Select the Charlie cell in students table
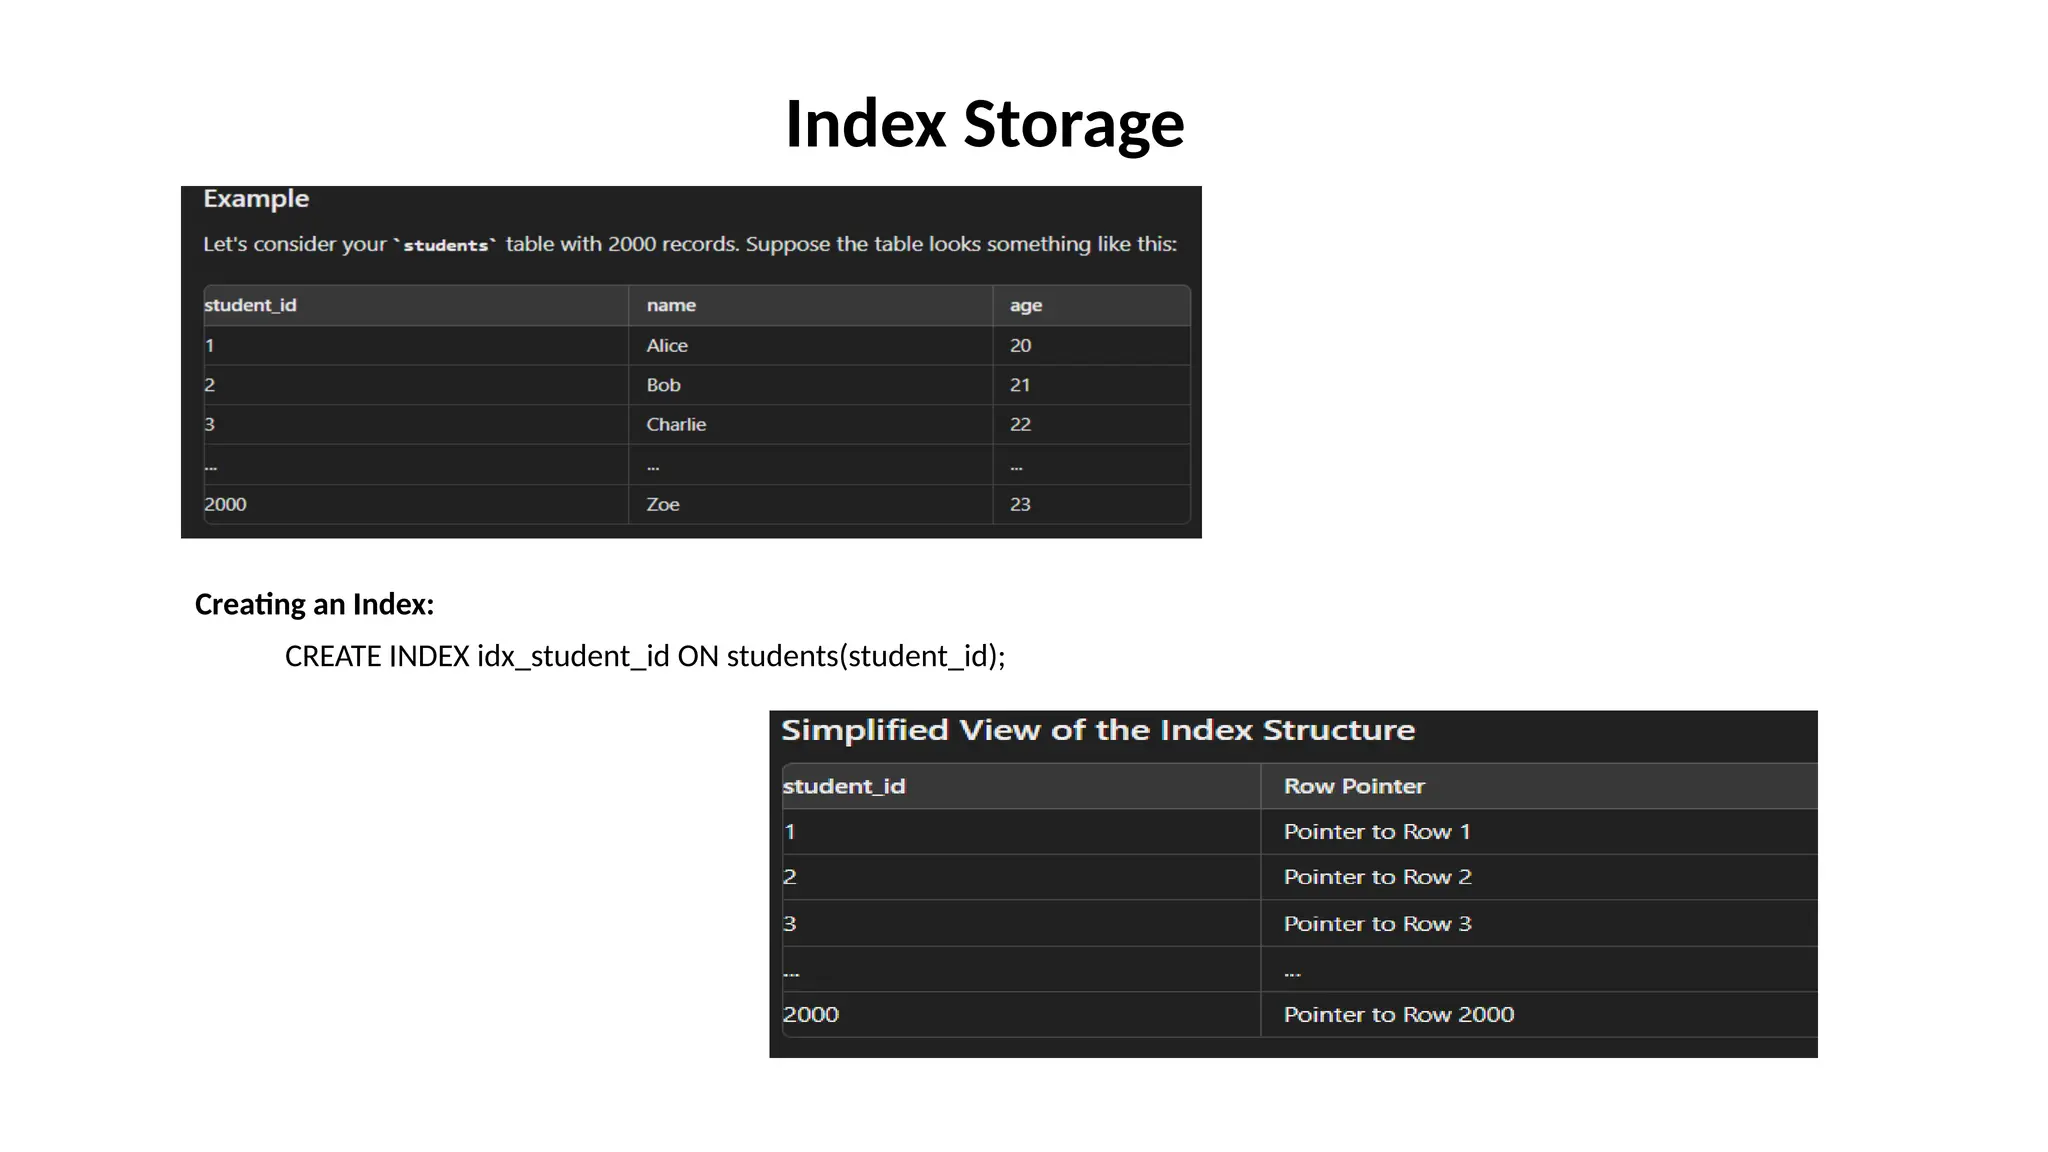2048x1152 pixels. (x=676, y=424)
